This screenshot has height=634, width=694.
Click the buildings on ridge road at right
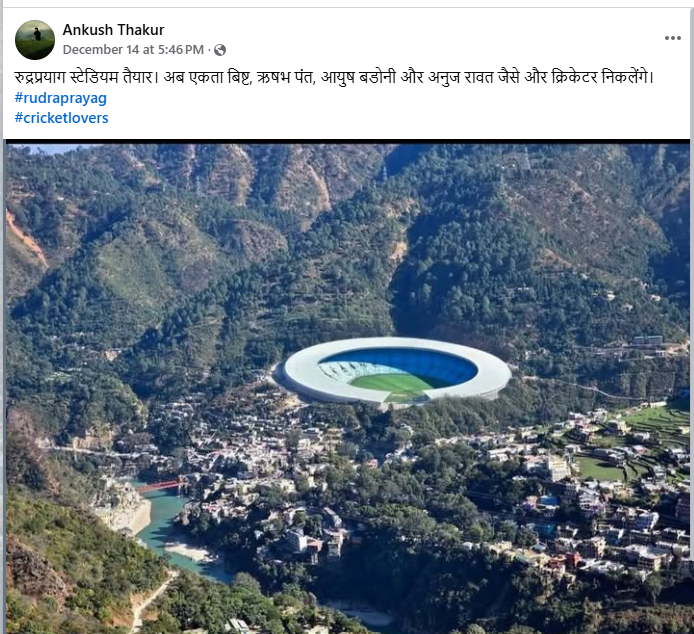click(x=647, y=340)
